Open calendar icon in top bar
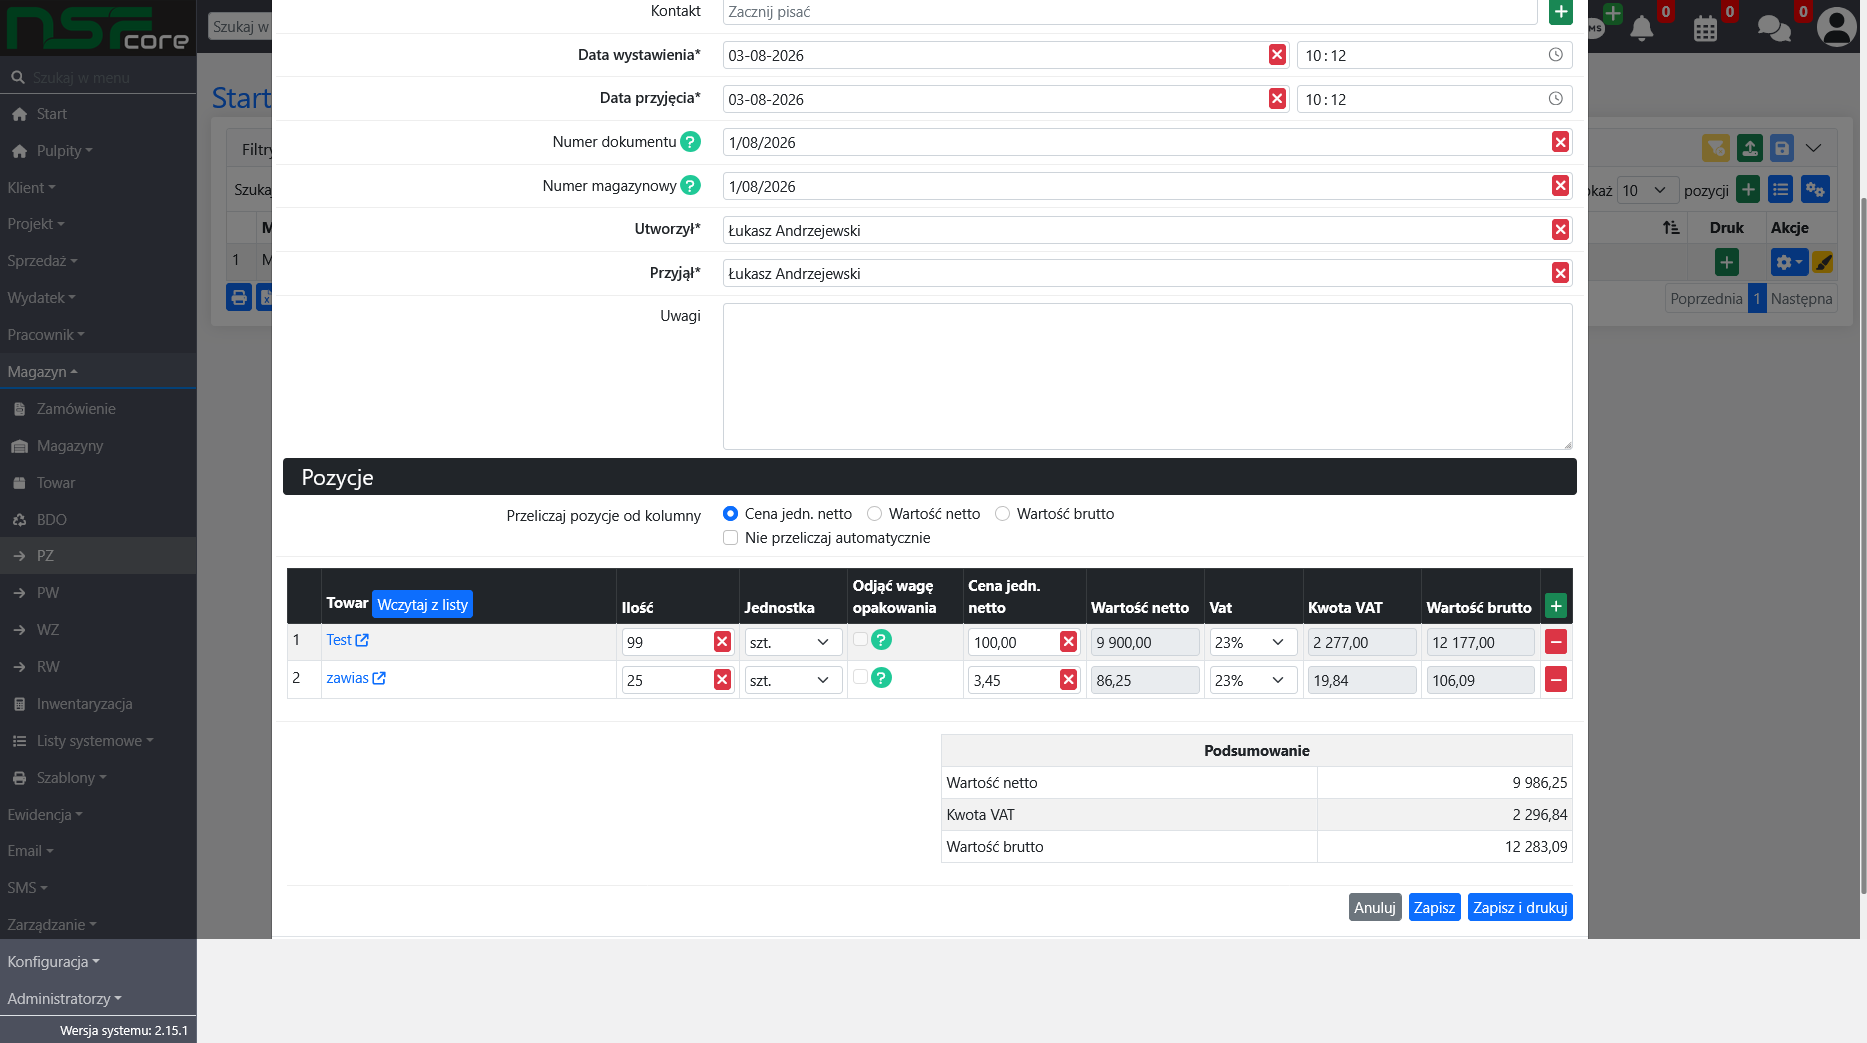 click(1705, 28)
